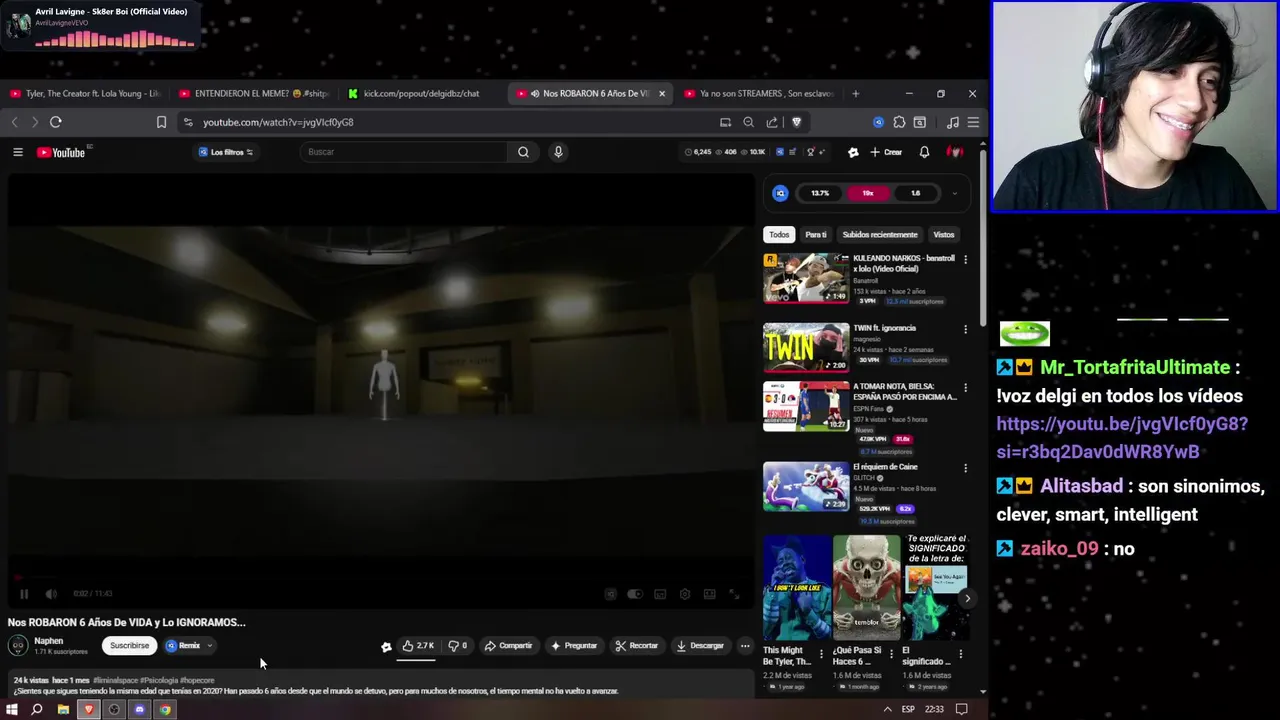Enter fullscreen on the video player
Screen dimensions: 1280x720
coord(734,594)
